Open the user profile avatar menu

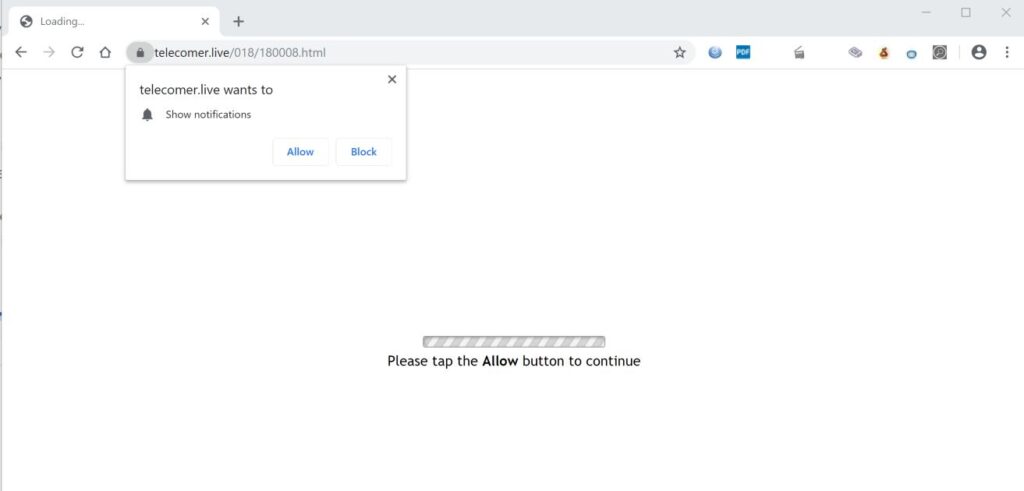(x=978, y=52)
